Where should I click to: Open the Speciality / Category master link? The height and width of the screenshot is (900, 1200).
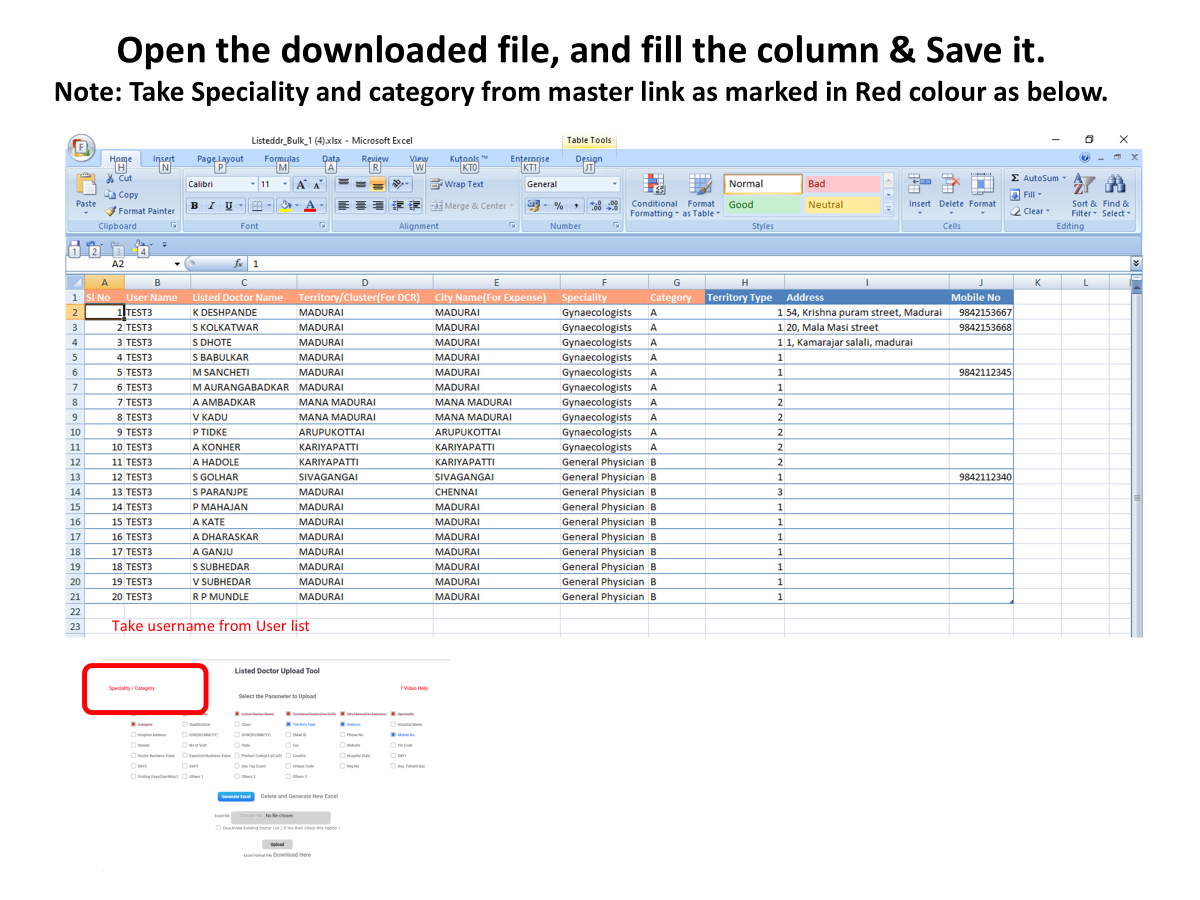[x=132, y=688]
